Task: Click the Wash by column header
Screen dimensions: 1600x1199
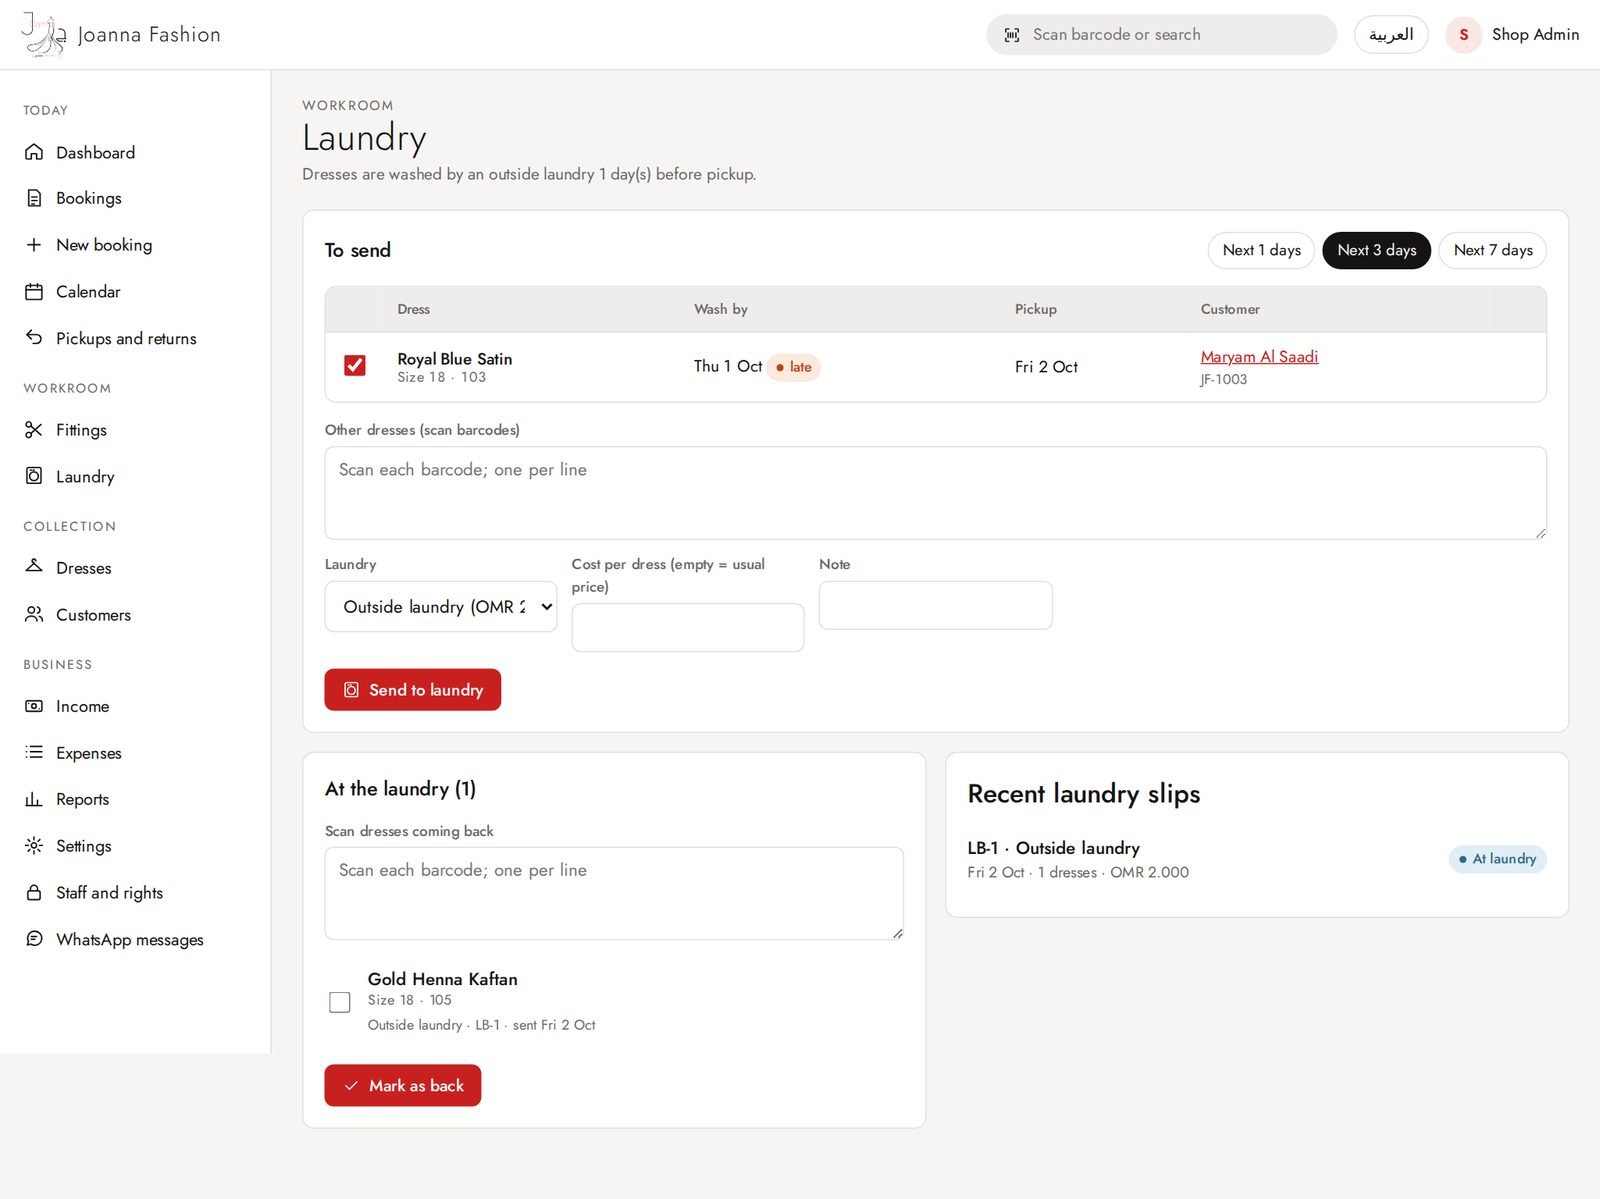Action: [721, 309]
